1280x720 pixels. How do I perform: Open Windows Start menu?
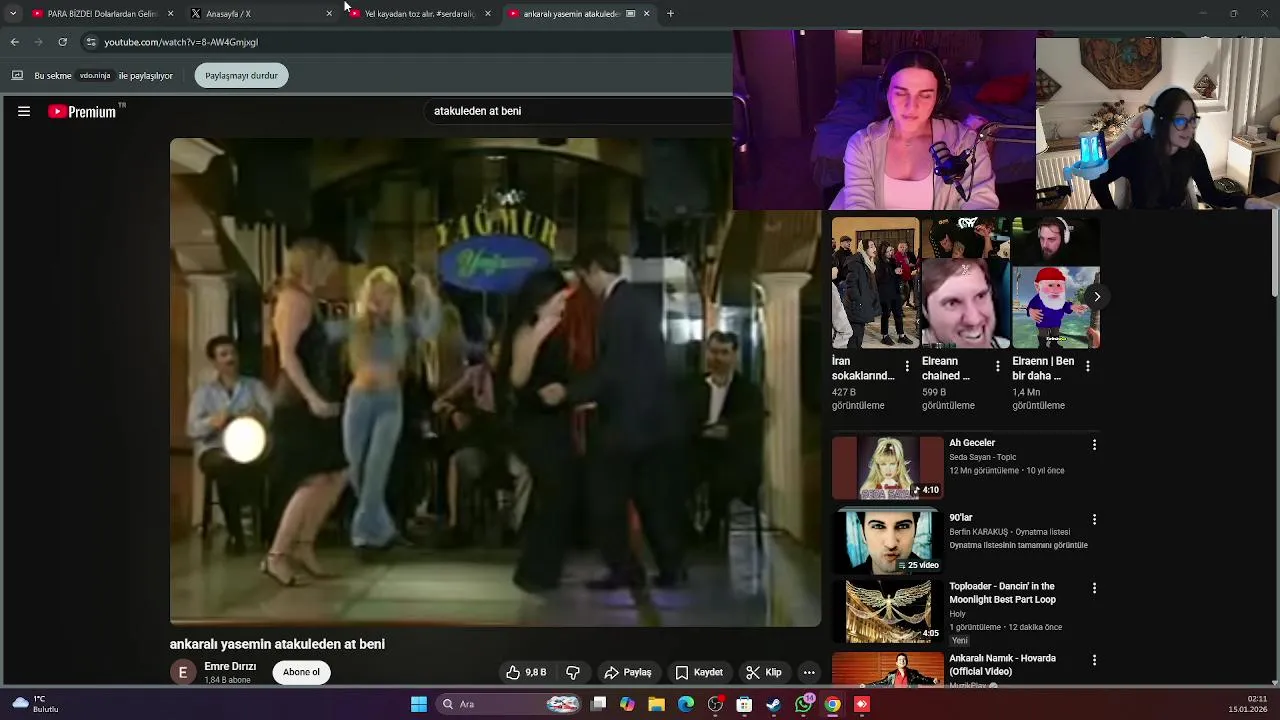tap(419, 704)
